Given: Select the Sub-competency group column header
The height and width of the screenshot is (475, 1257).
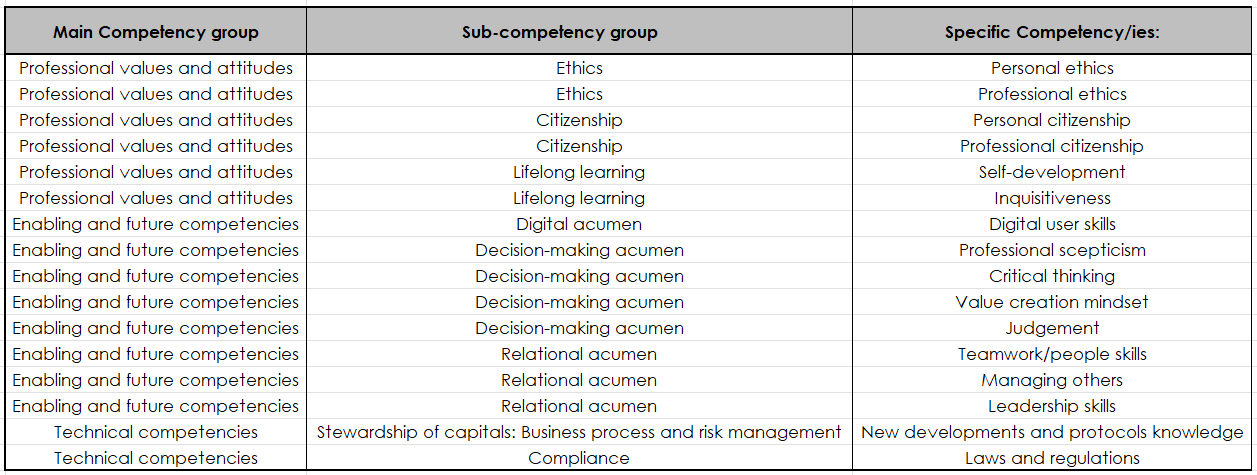Looking at the screenshot, I should 579,32.
